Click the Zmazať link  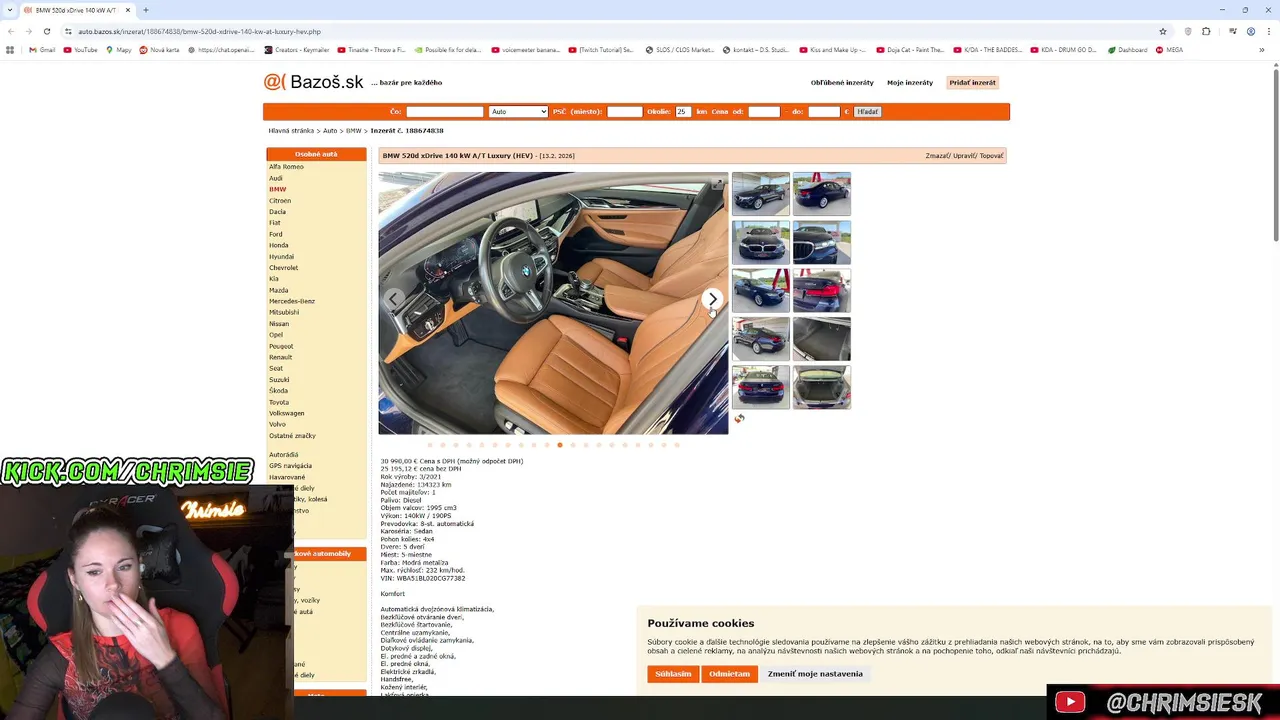pos(937,156)
